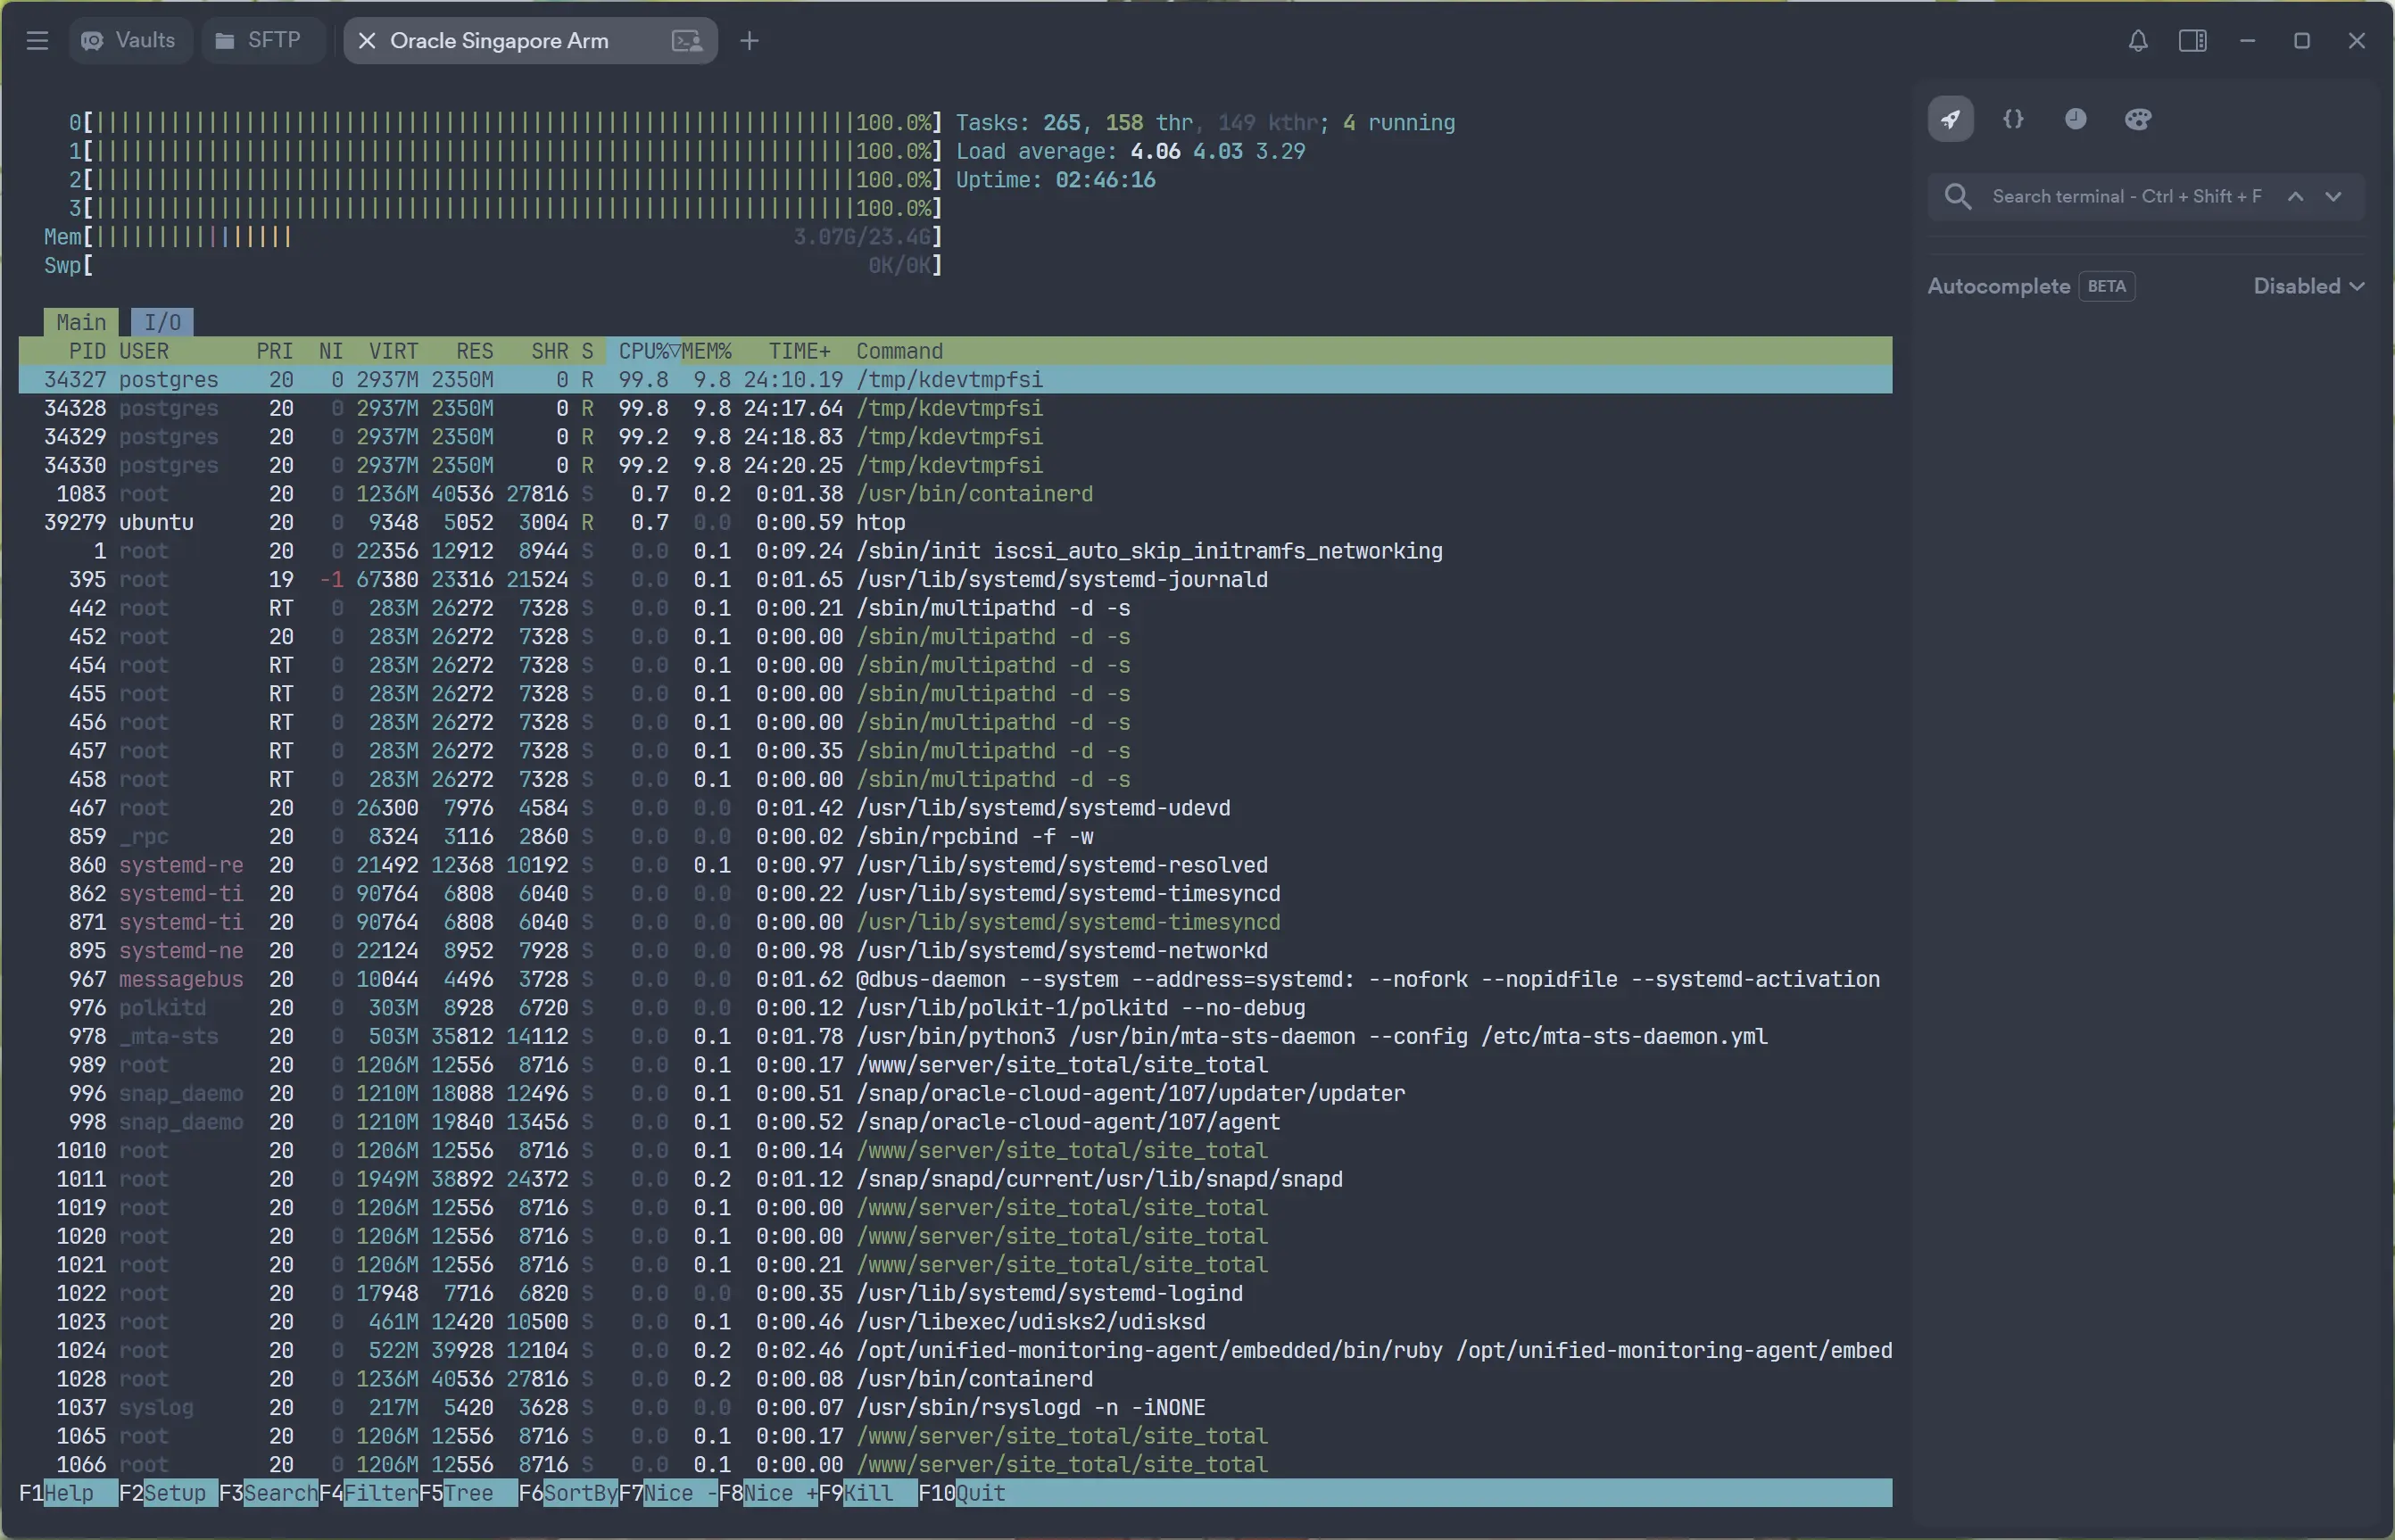
Task: Open the theme palette panel
Action: coord(2138,120)
